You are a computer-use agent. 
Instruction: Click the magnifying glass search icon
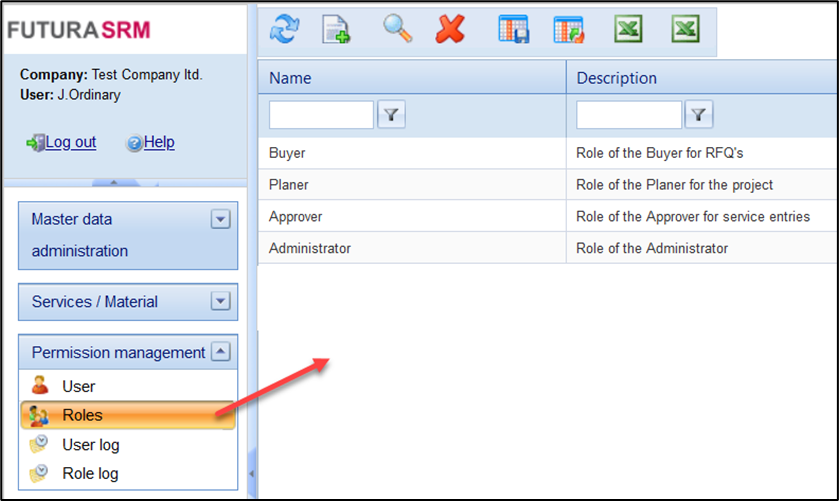point(398,30)
